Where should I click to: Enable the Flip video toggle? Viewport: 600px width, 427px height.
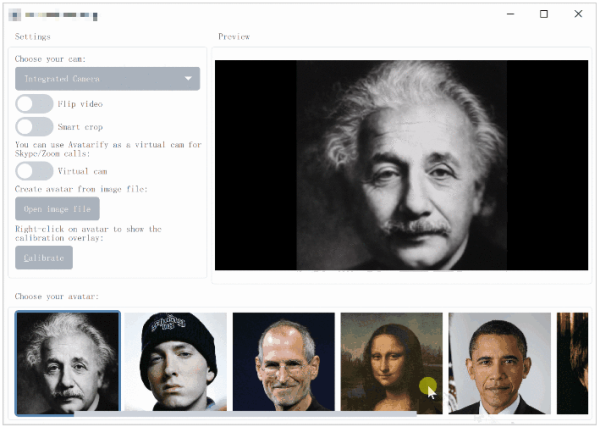coord(34,104)
